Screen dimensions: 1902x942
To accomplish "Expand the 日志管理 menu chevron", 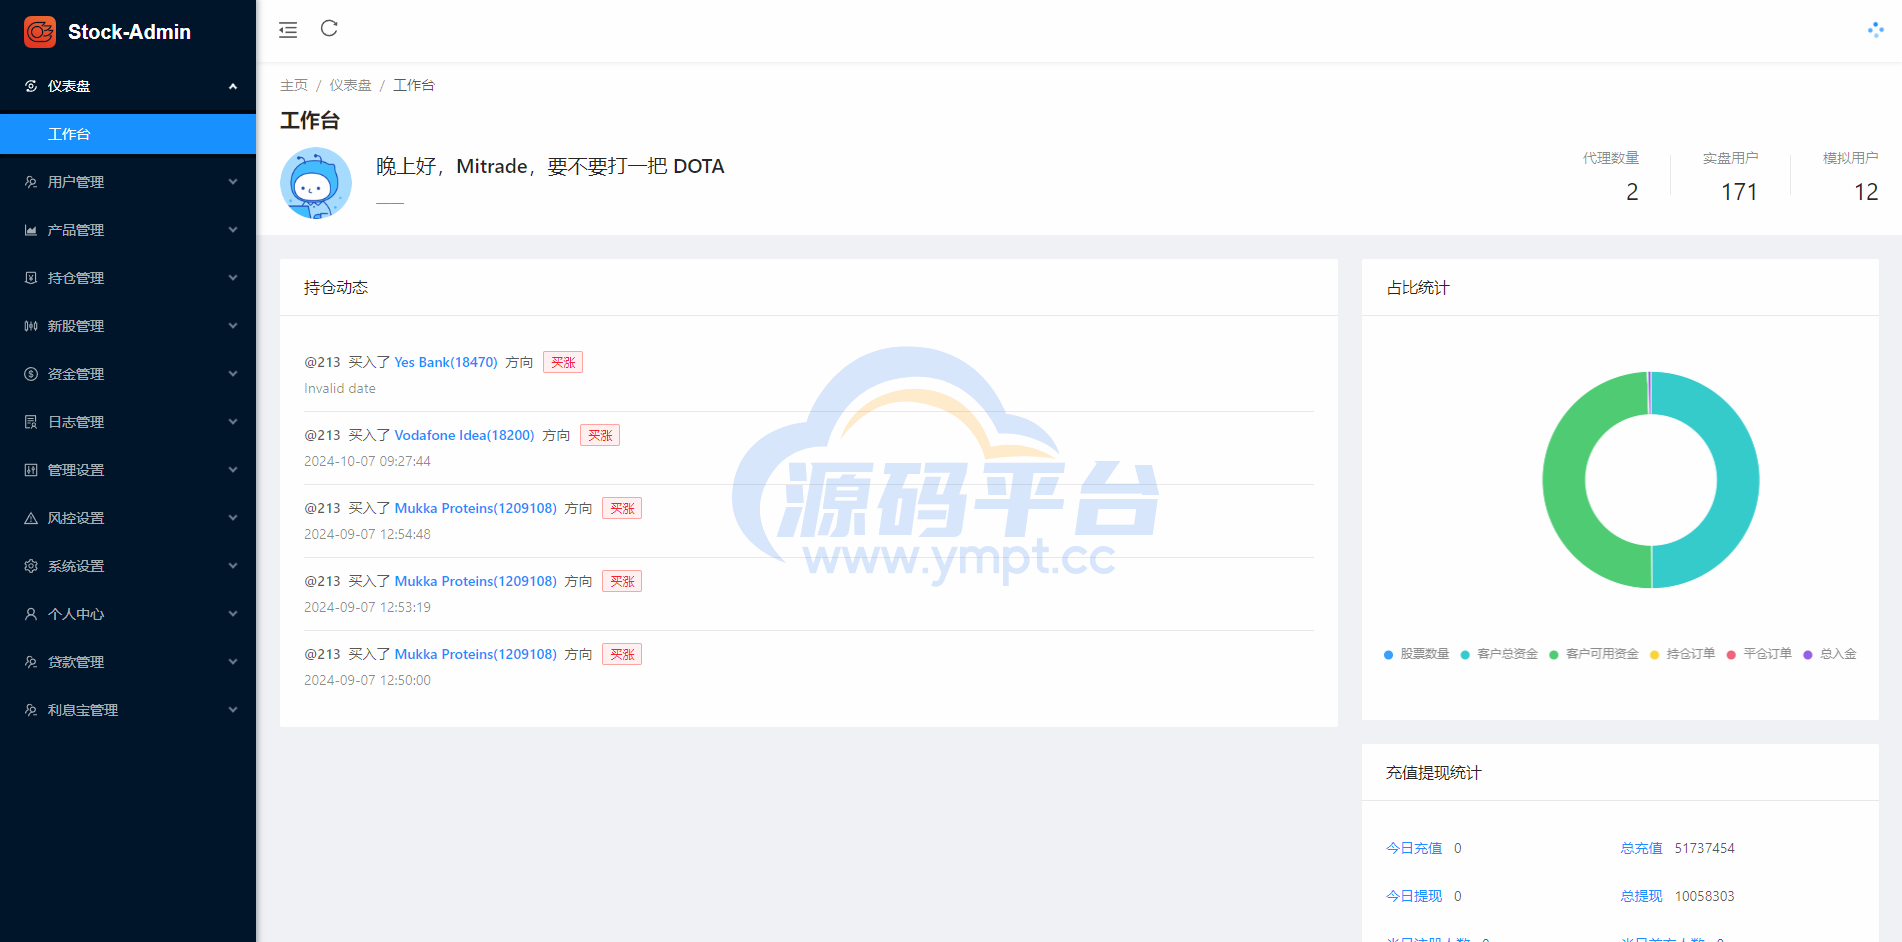I will pyautogui.click(x=233, y=422).
